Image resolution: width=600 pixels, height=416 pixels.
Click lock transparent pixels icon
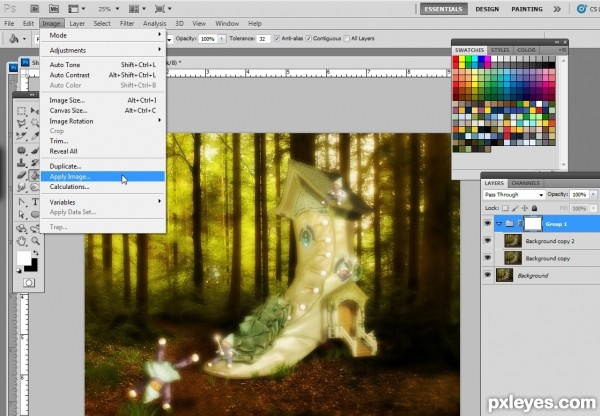tap(505, 208)
